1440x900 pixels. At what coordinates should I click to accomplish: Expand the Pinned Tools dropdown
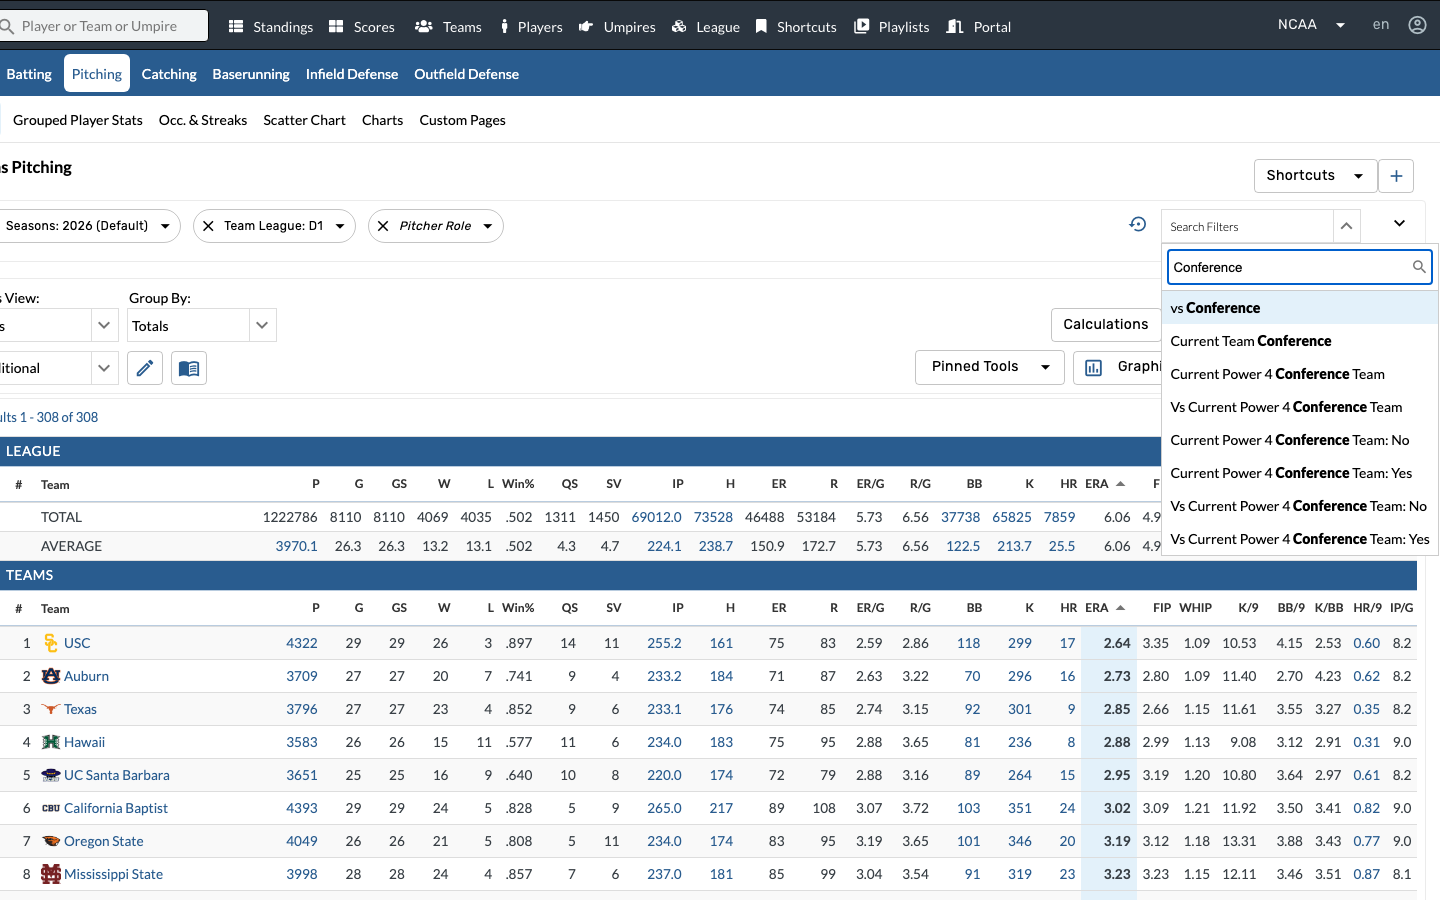990,367
